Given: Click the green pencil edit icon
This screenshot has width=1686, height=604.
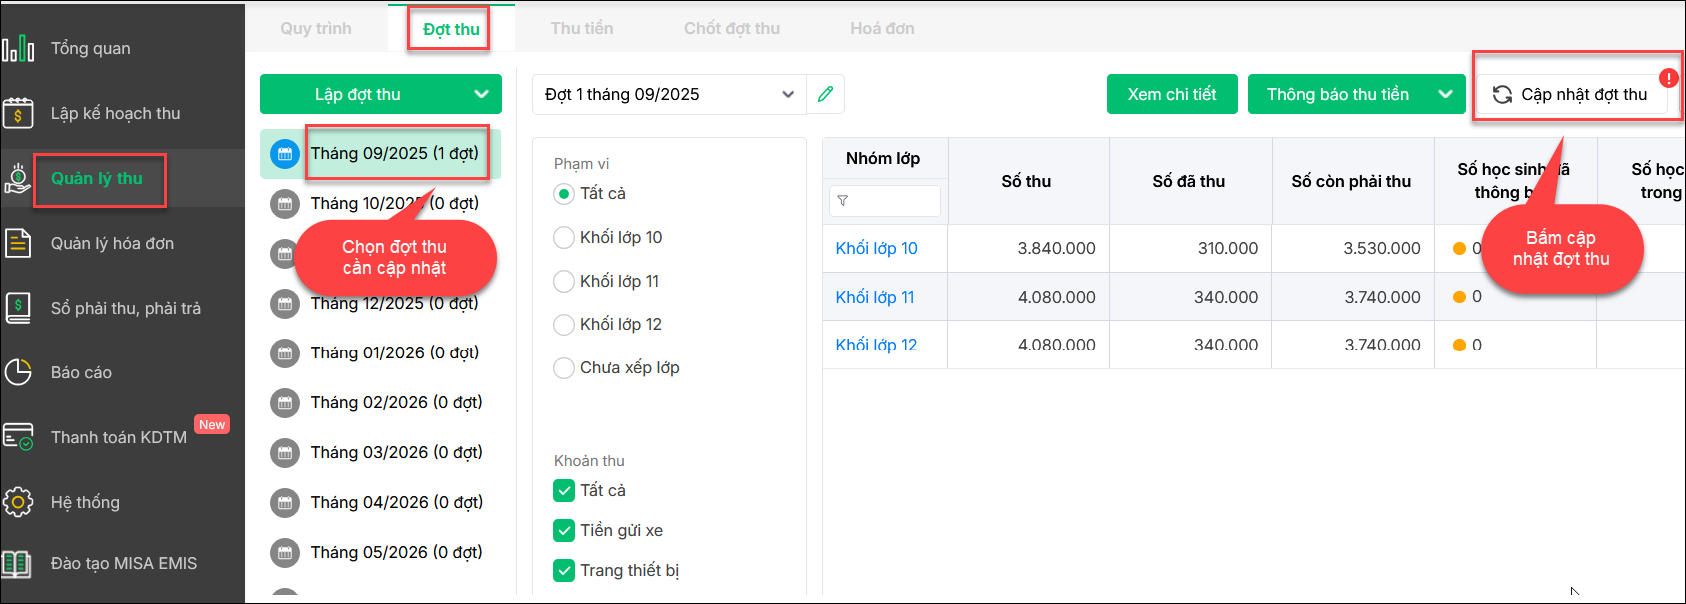Looking at the screenshot, I should (x=825, y=94).
